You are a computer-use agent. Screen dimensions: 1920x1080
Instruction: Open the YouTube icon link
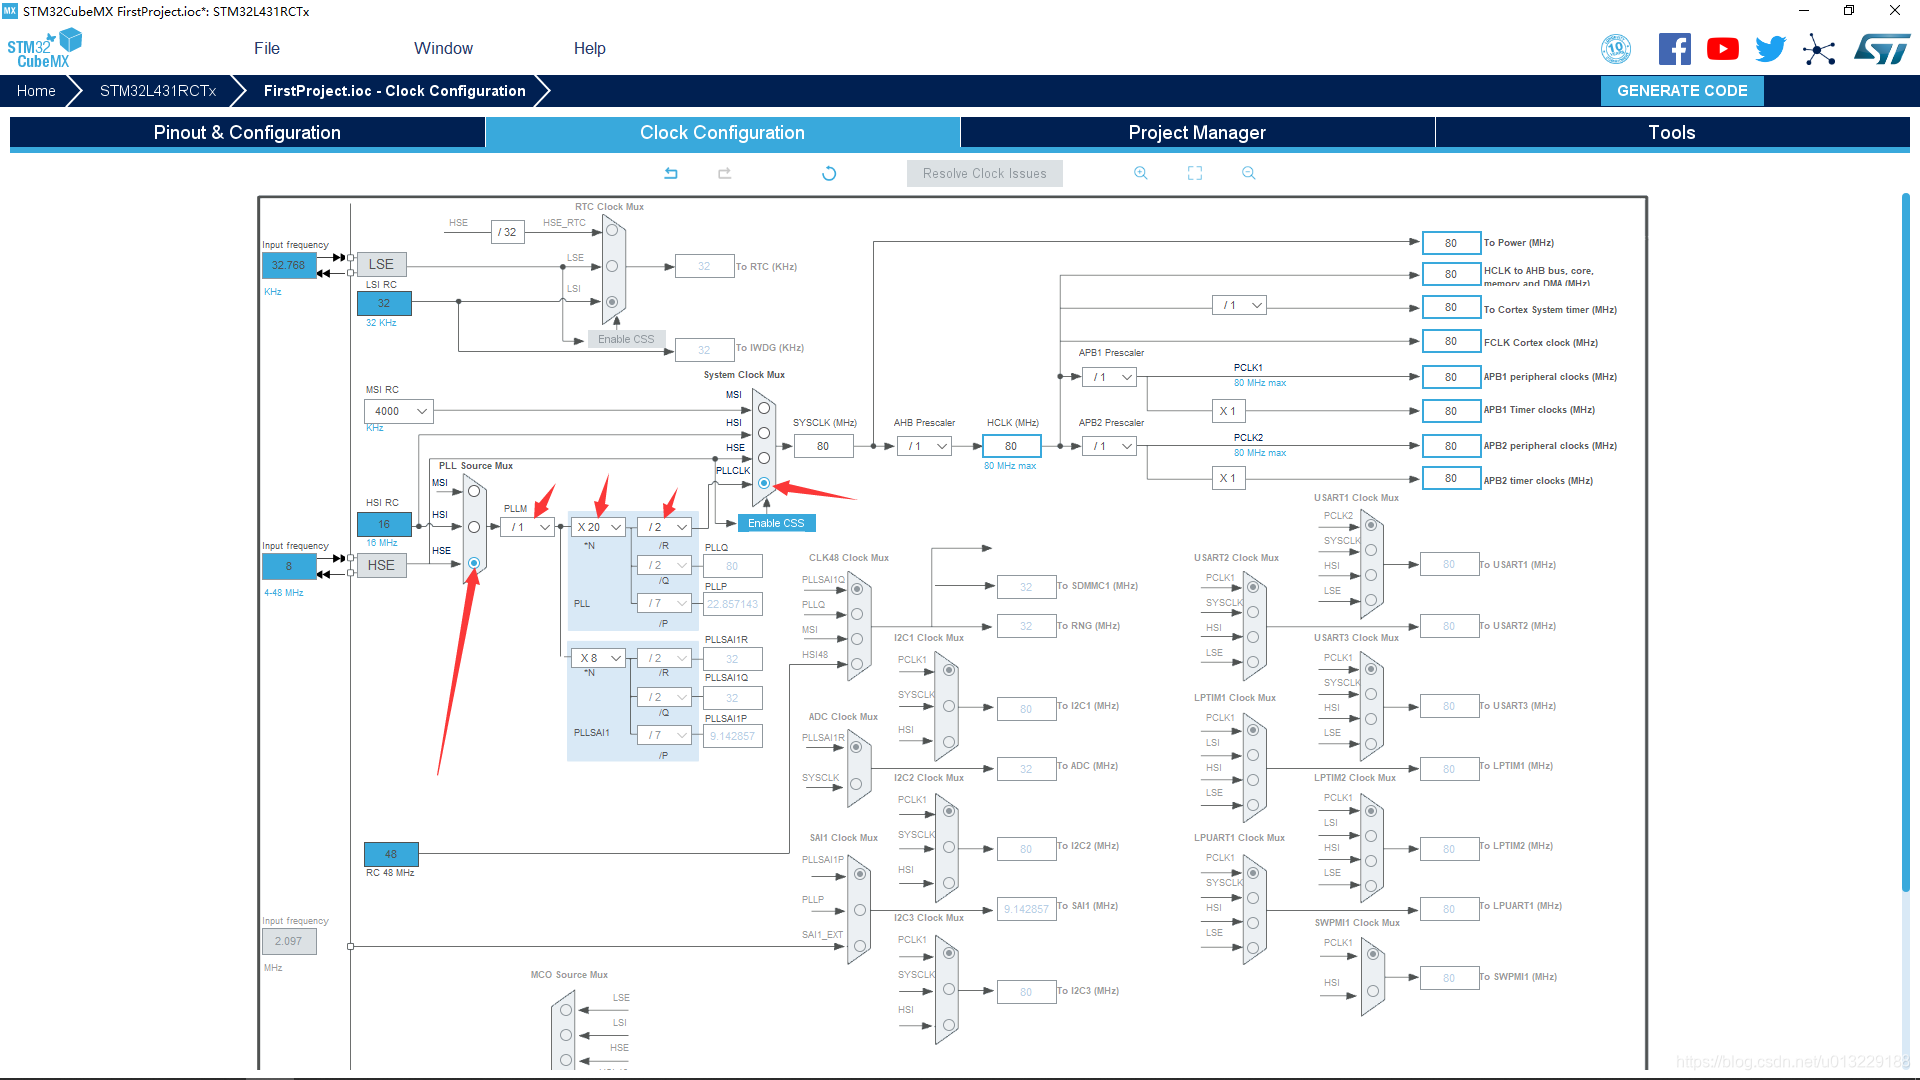pos(1723,49)
